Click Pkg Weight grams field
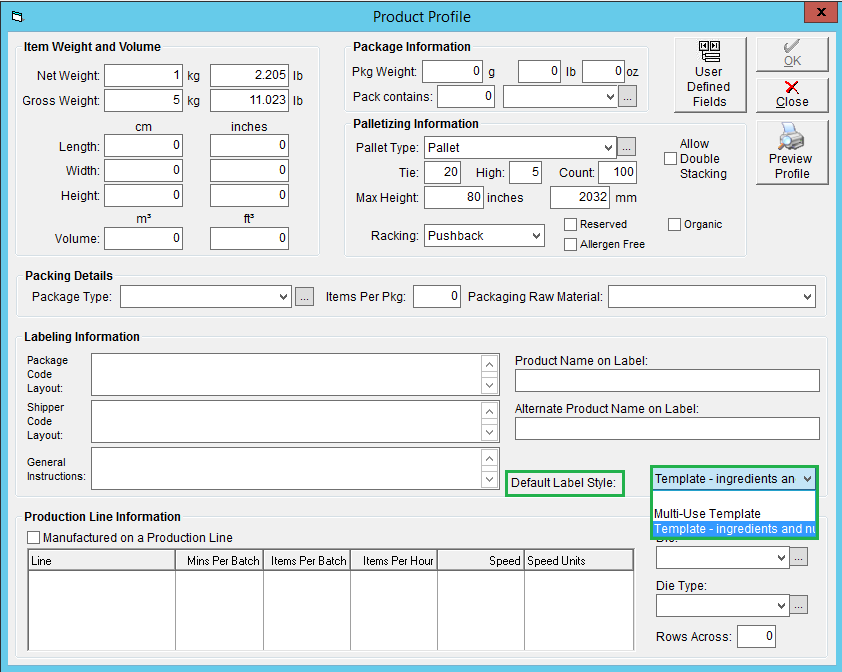Screen dimensions: 842x672 coord(453,71)
